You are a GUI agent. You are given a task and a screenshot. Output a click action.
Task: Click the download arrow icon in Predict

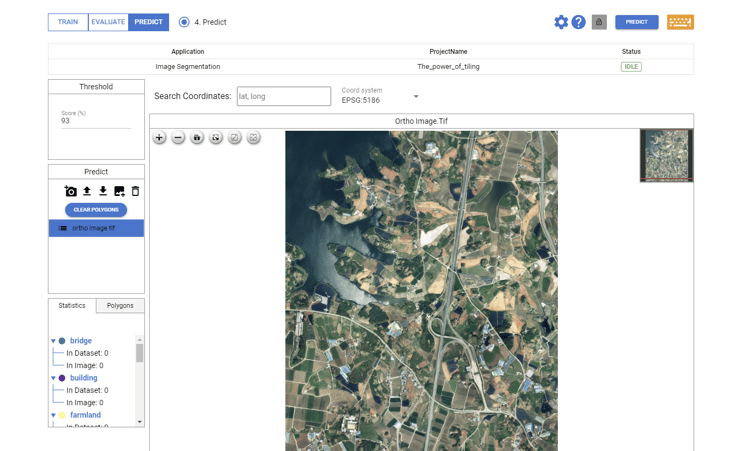(103, 191)
